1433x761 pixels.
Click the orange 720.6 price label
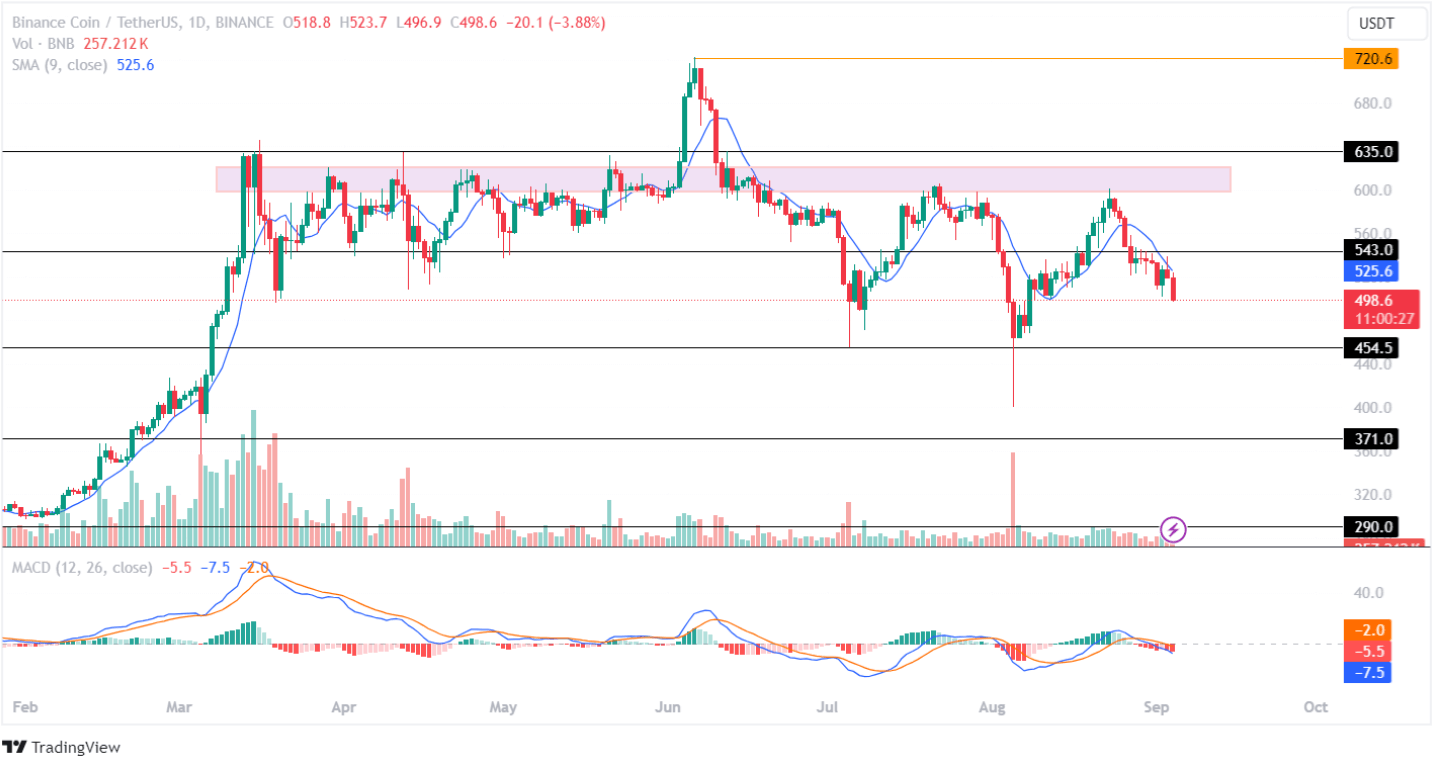[x=1371, y=59]
